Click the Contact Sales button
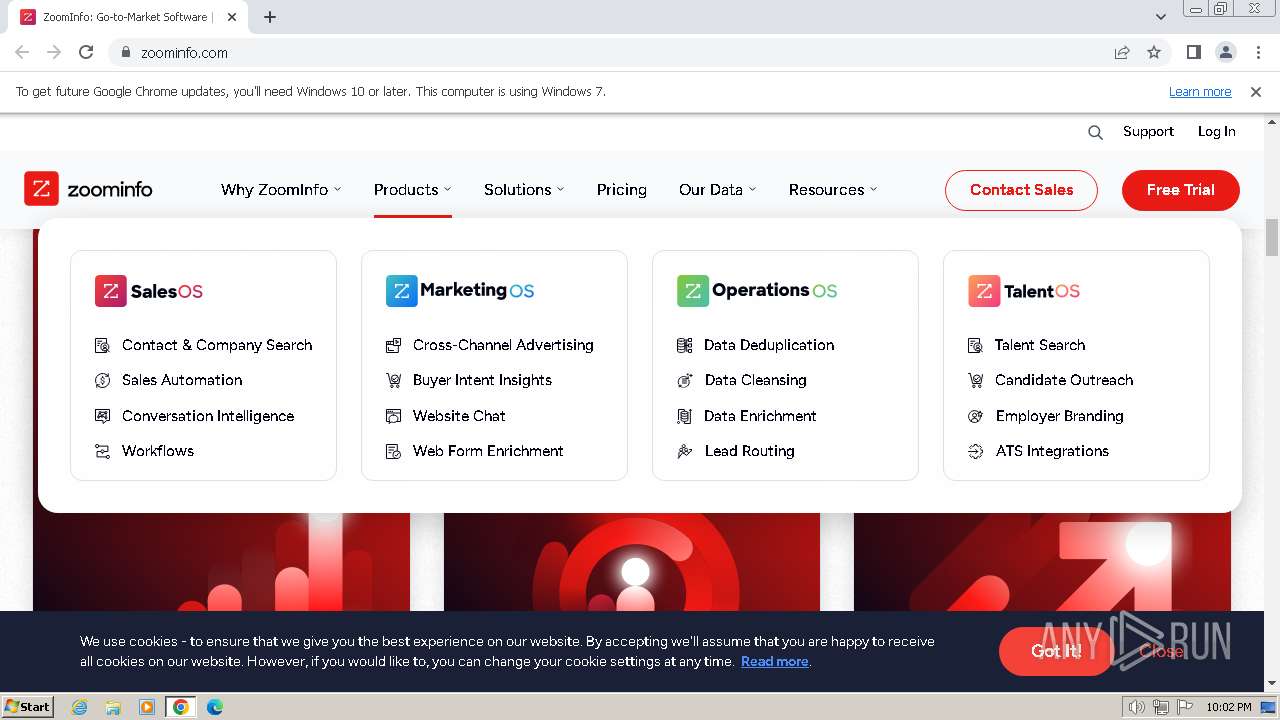The image size is (1280, 720). point(1021,190)
